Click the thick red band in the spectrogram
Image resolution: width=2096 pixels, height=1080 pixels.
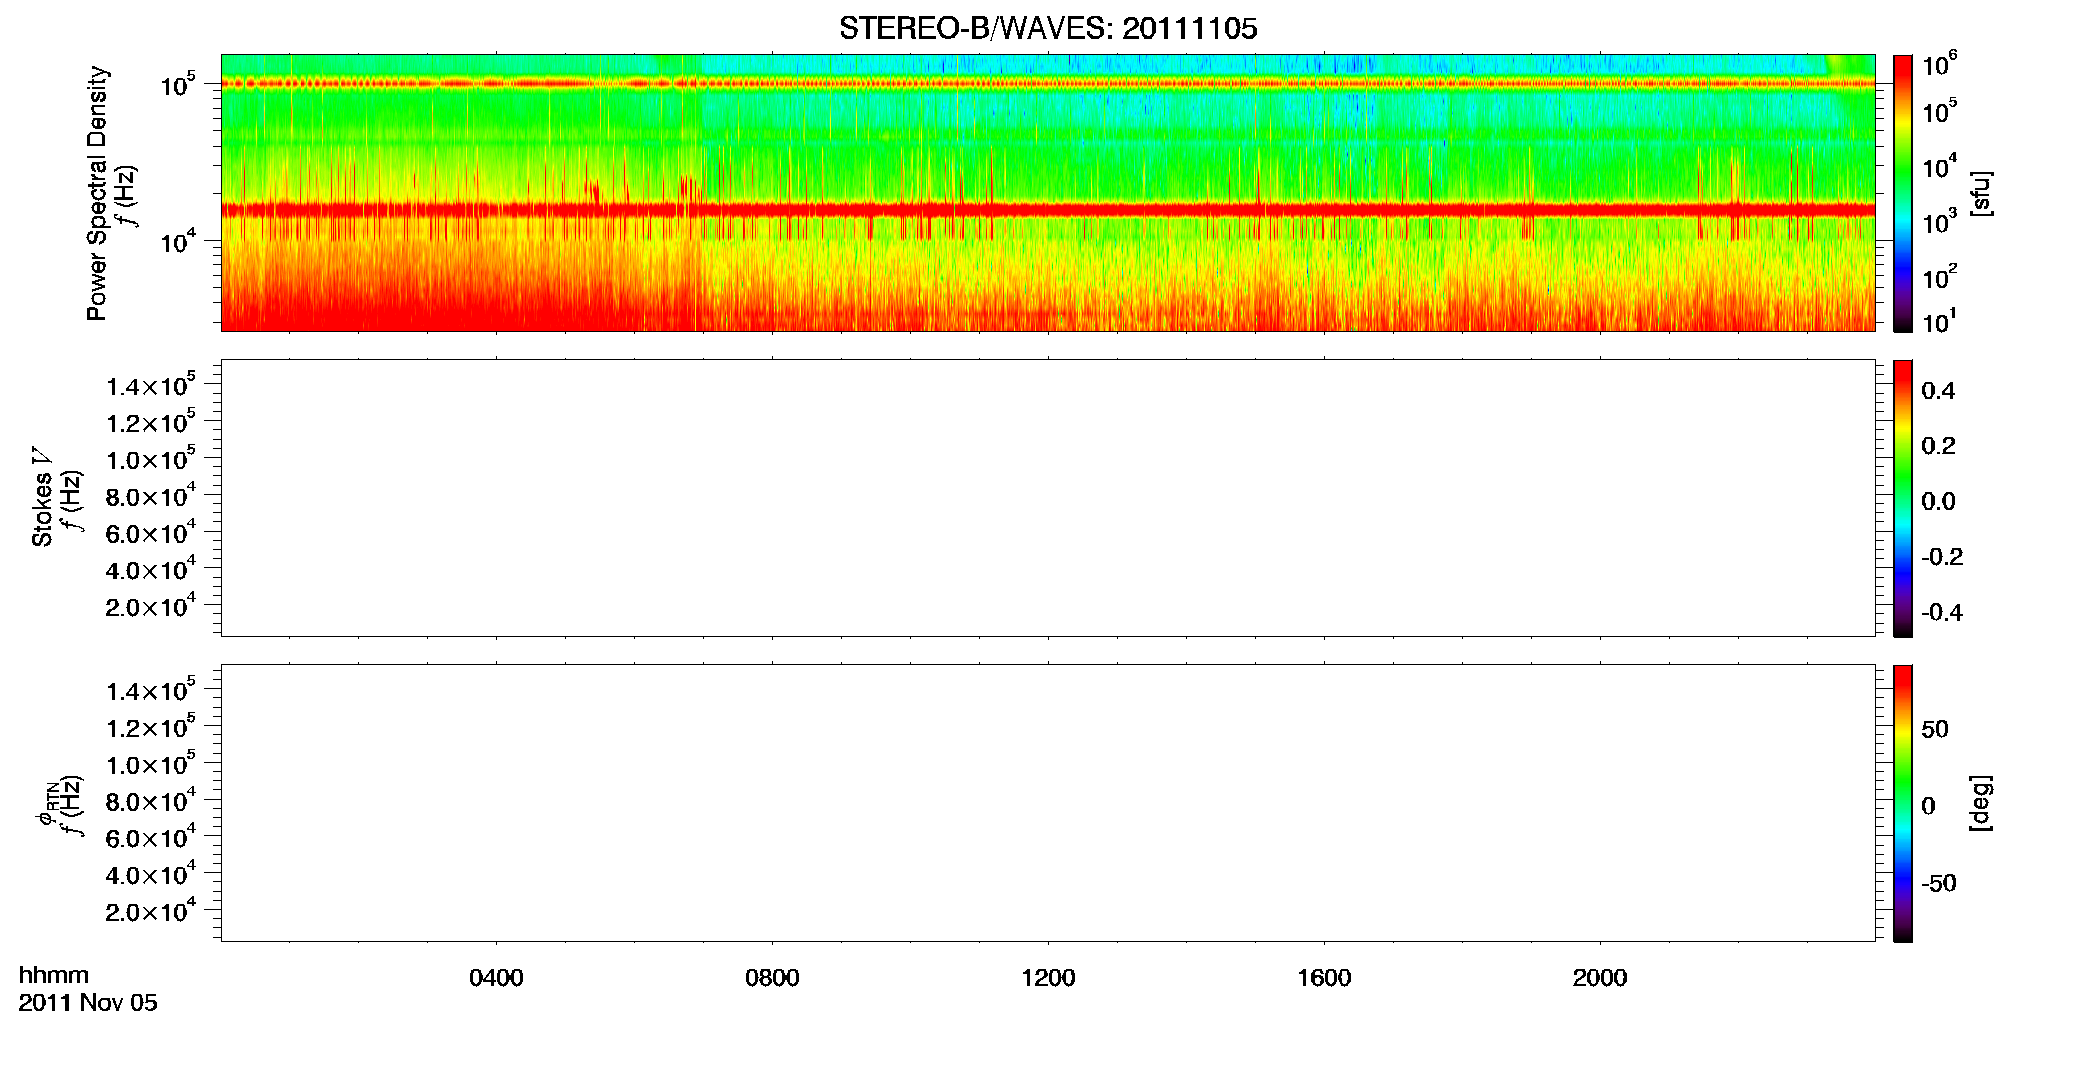coord(1048,209)
